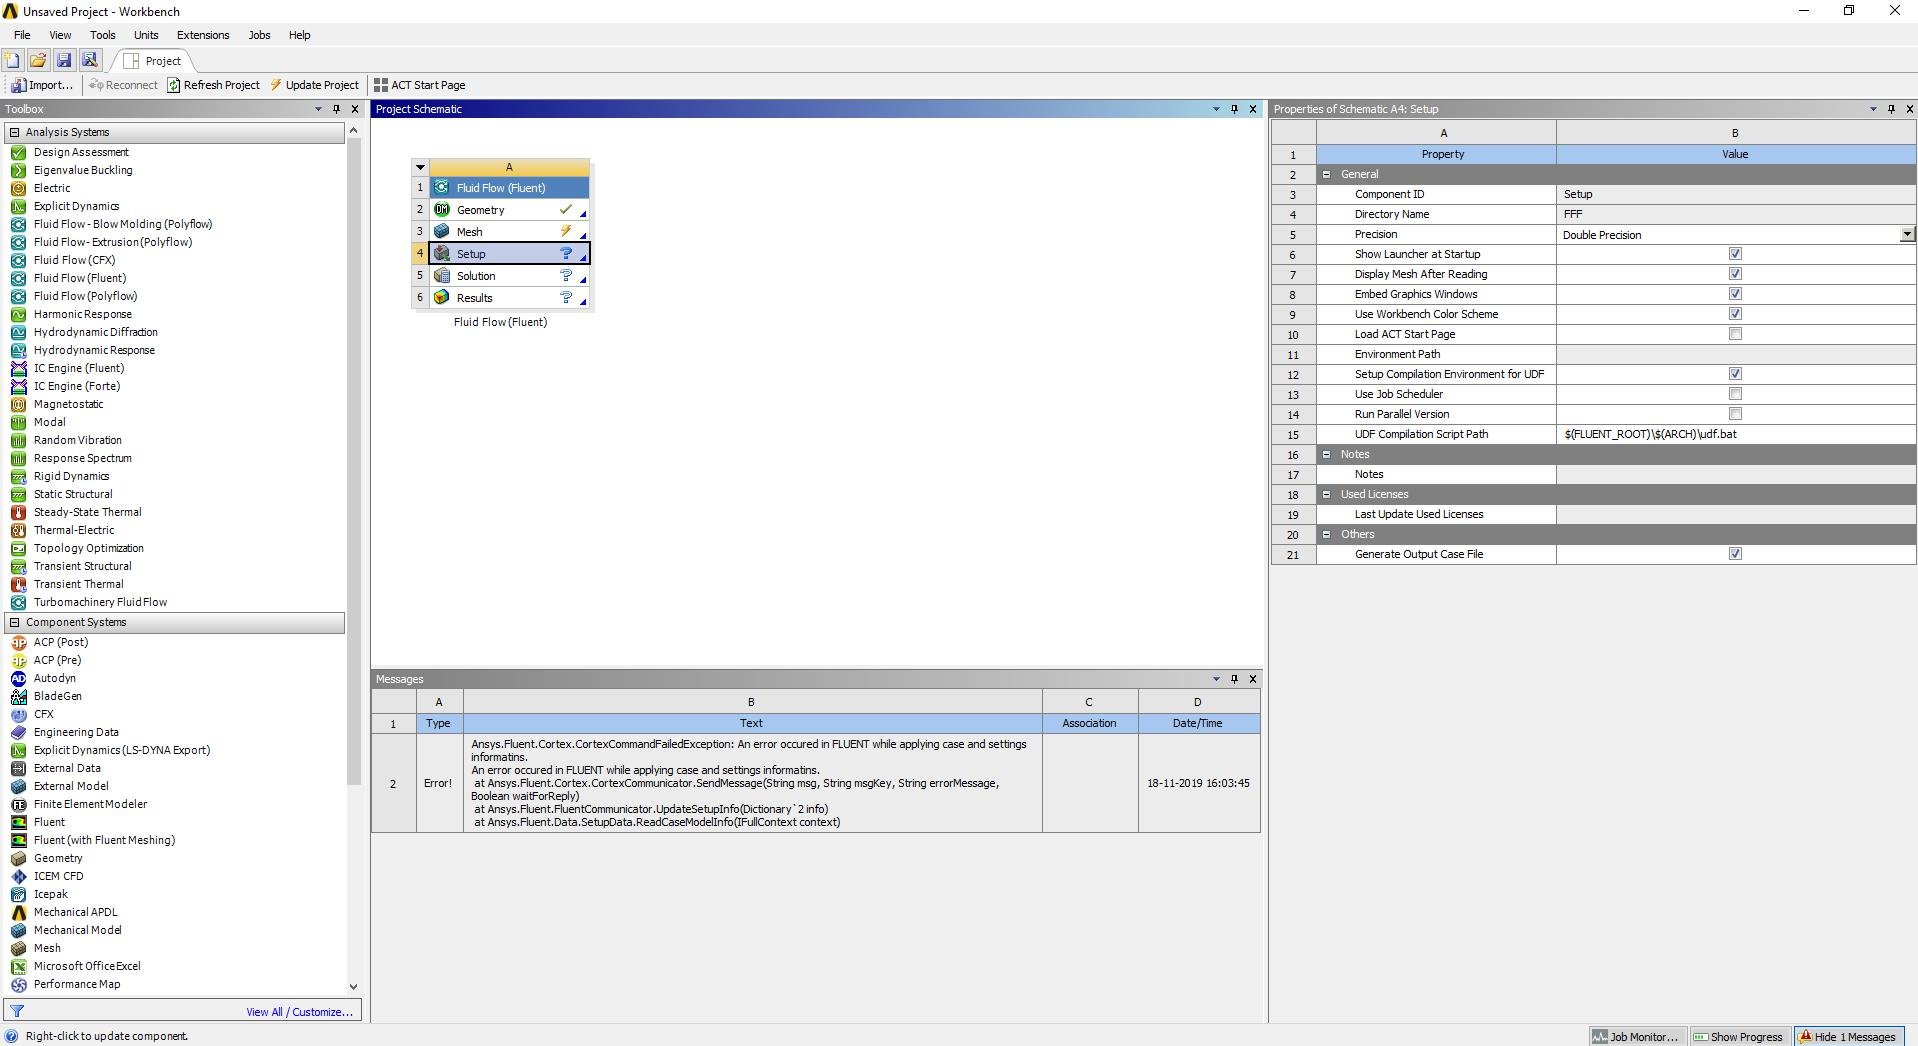Select the Topology Optimization icon

pos(18,548)
